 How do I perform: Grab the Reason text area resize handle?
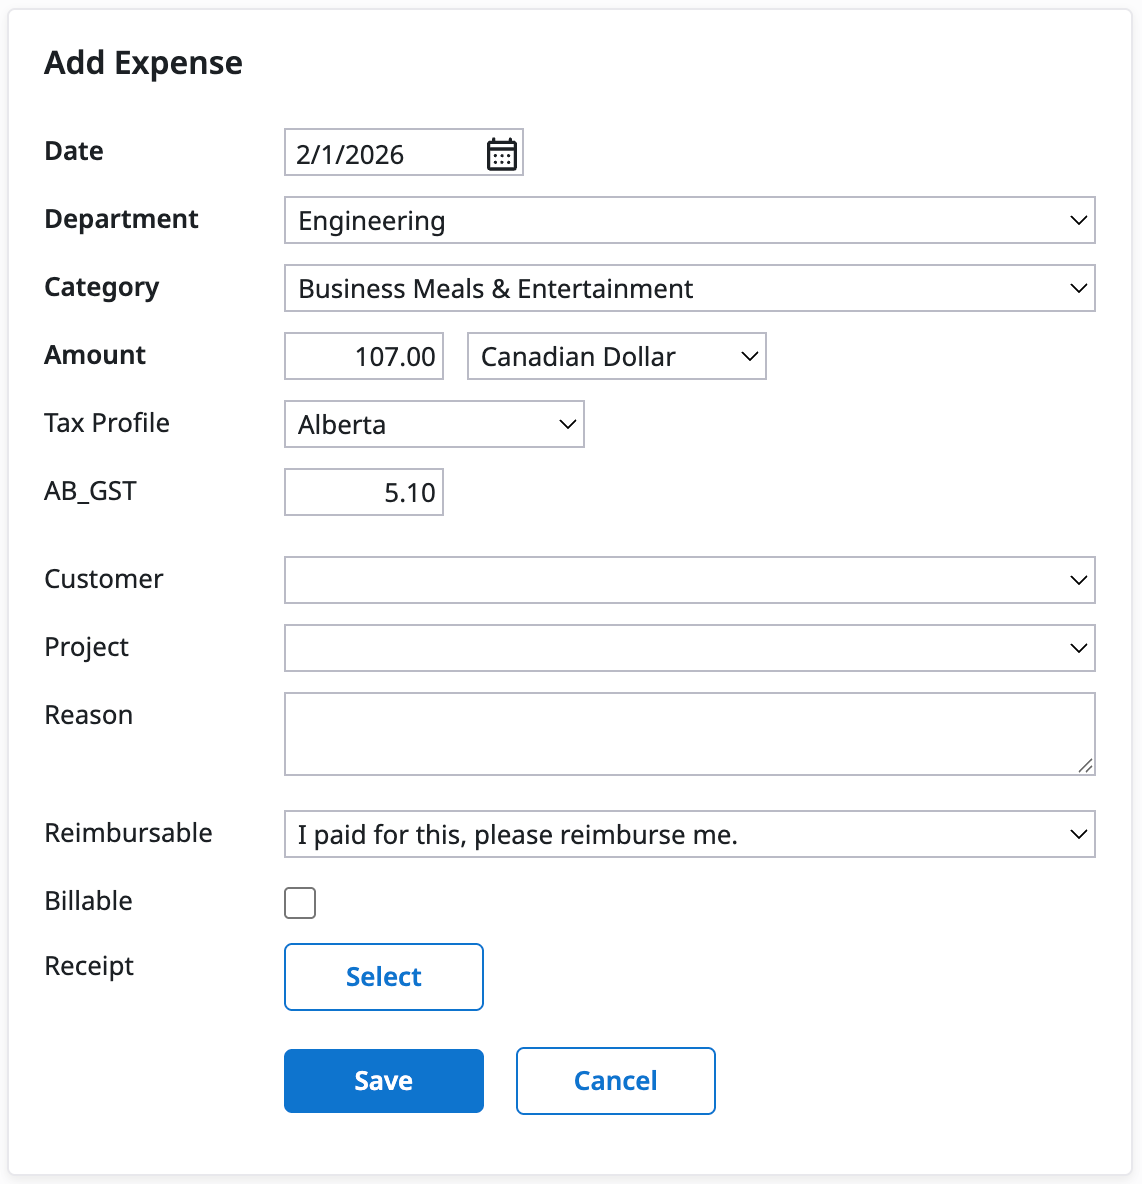pos(1085,766)
